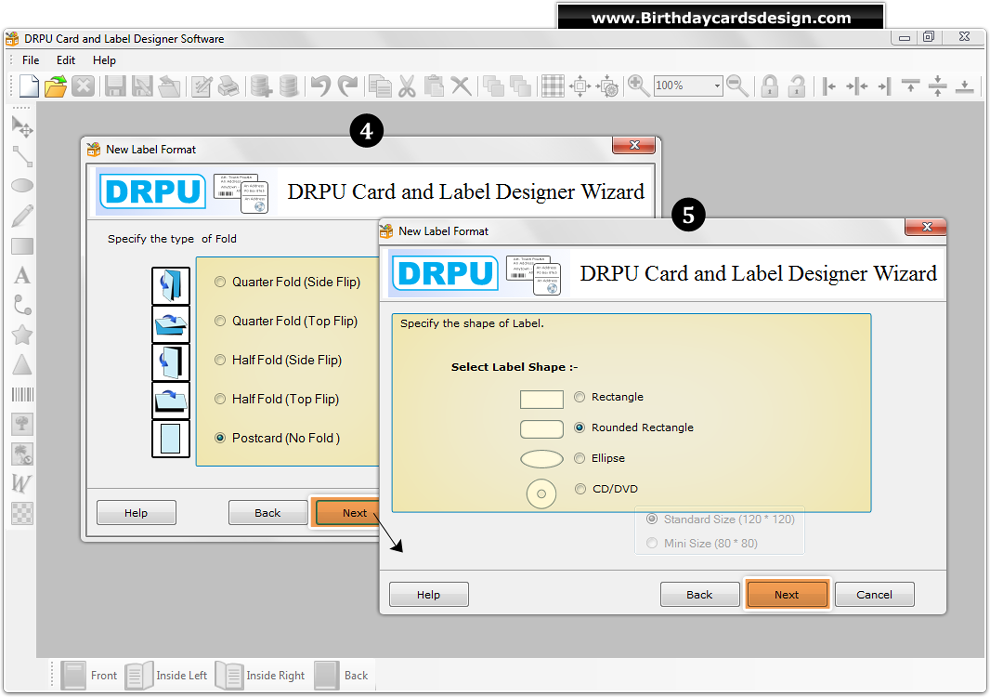Click Back in the shape wizard dialog

[x=700, y=595]
